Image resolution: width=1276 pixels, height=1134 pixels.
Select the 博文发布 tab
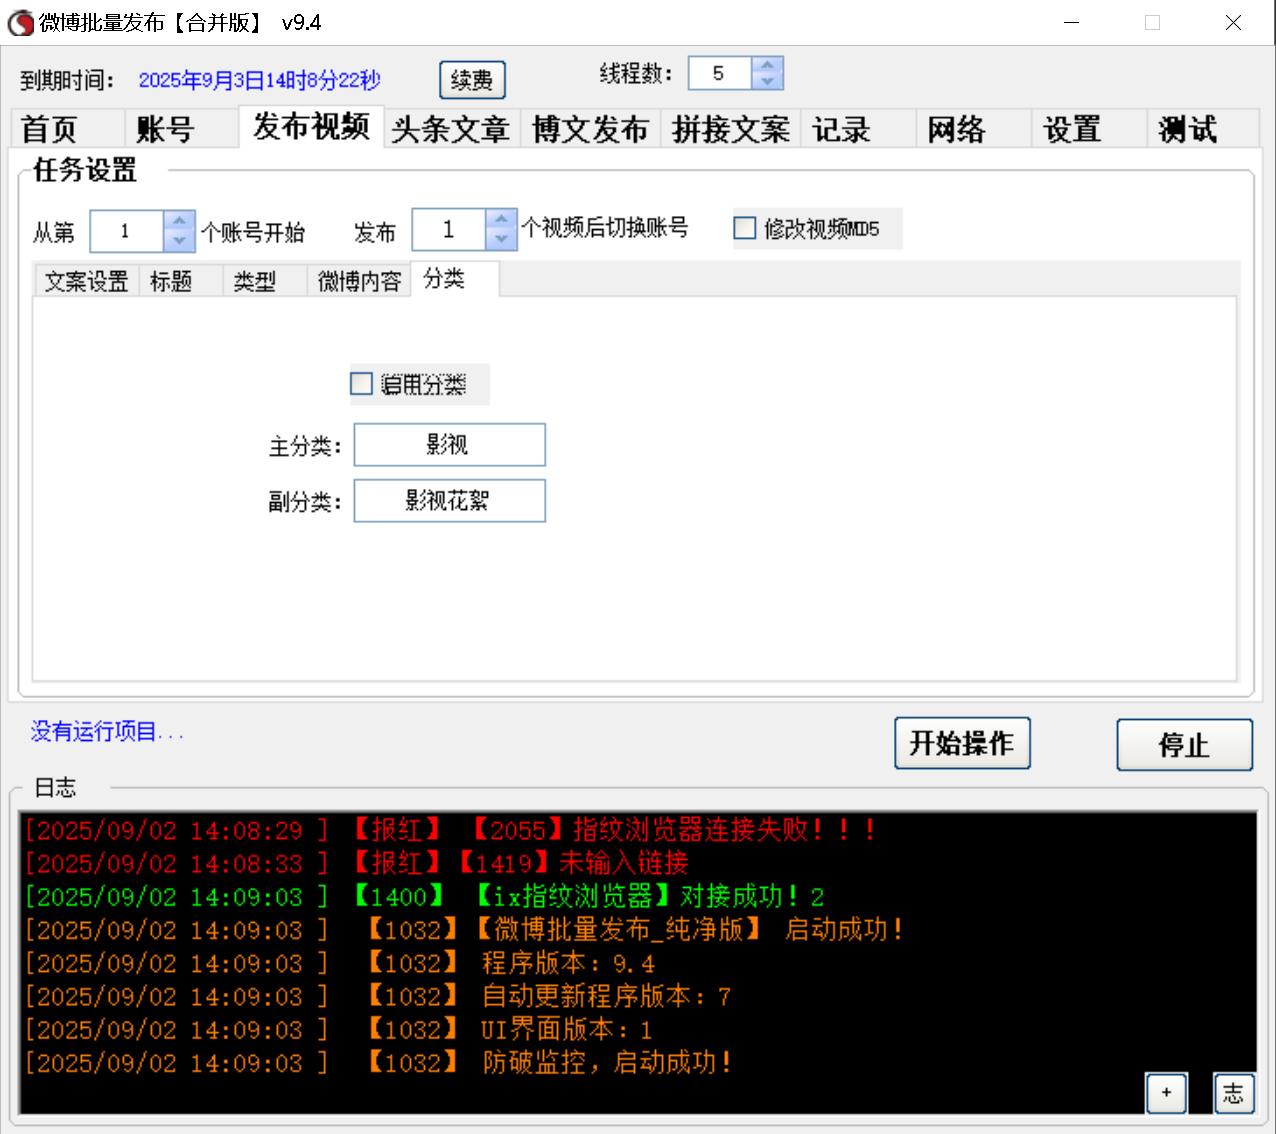[x=590, y=128]
